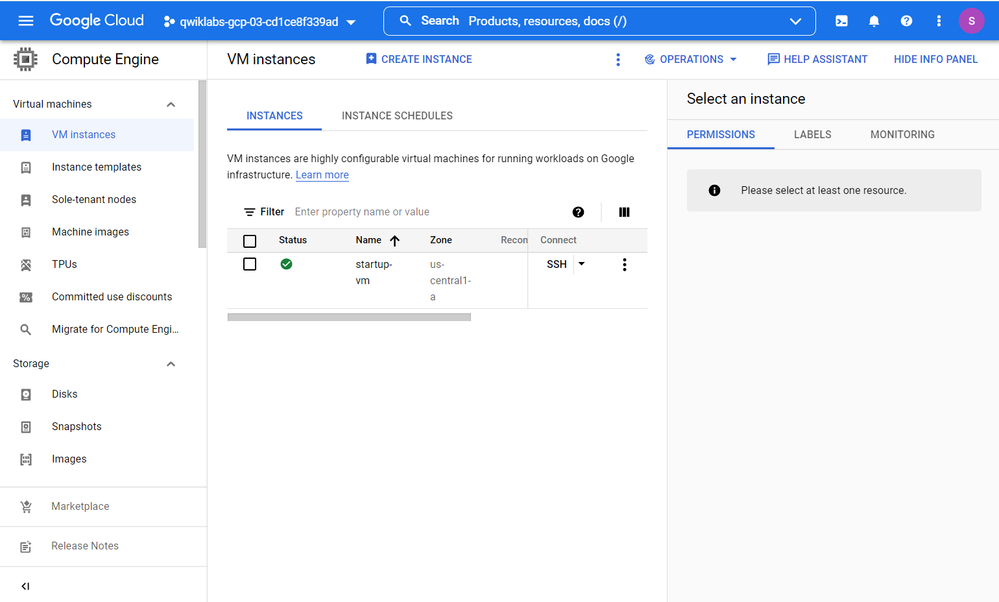The height and width of the screenshot is (602, 999).
Task: Click the Compute Engine chip icon
Action: tap(25, 59)
